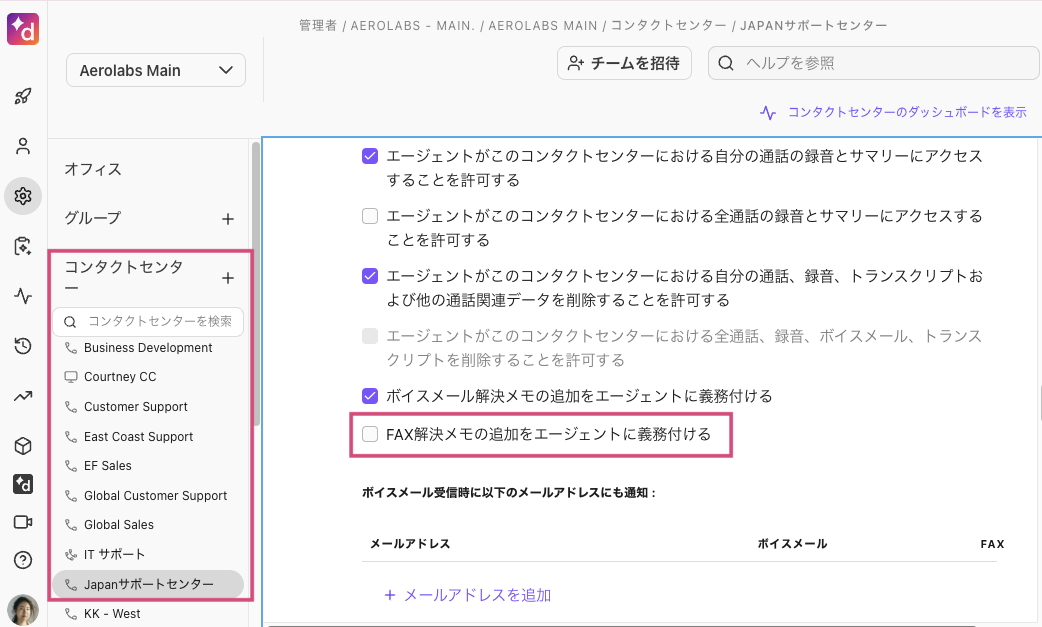Select the settings gear sidebar icon

coord(23,196)
